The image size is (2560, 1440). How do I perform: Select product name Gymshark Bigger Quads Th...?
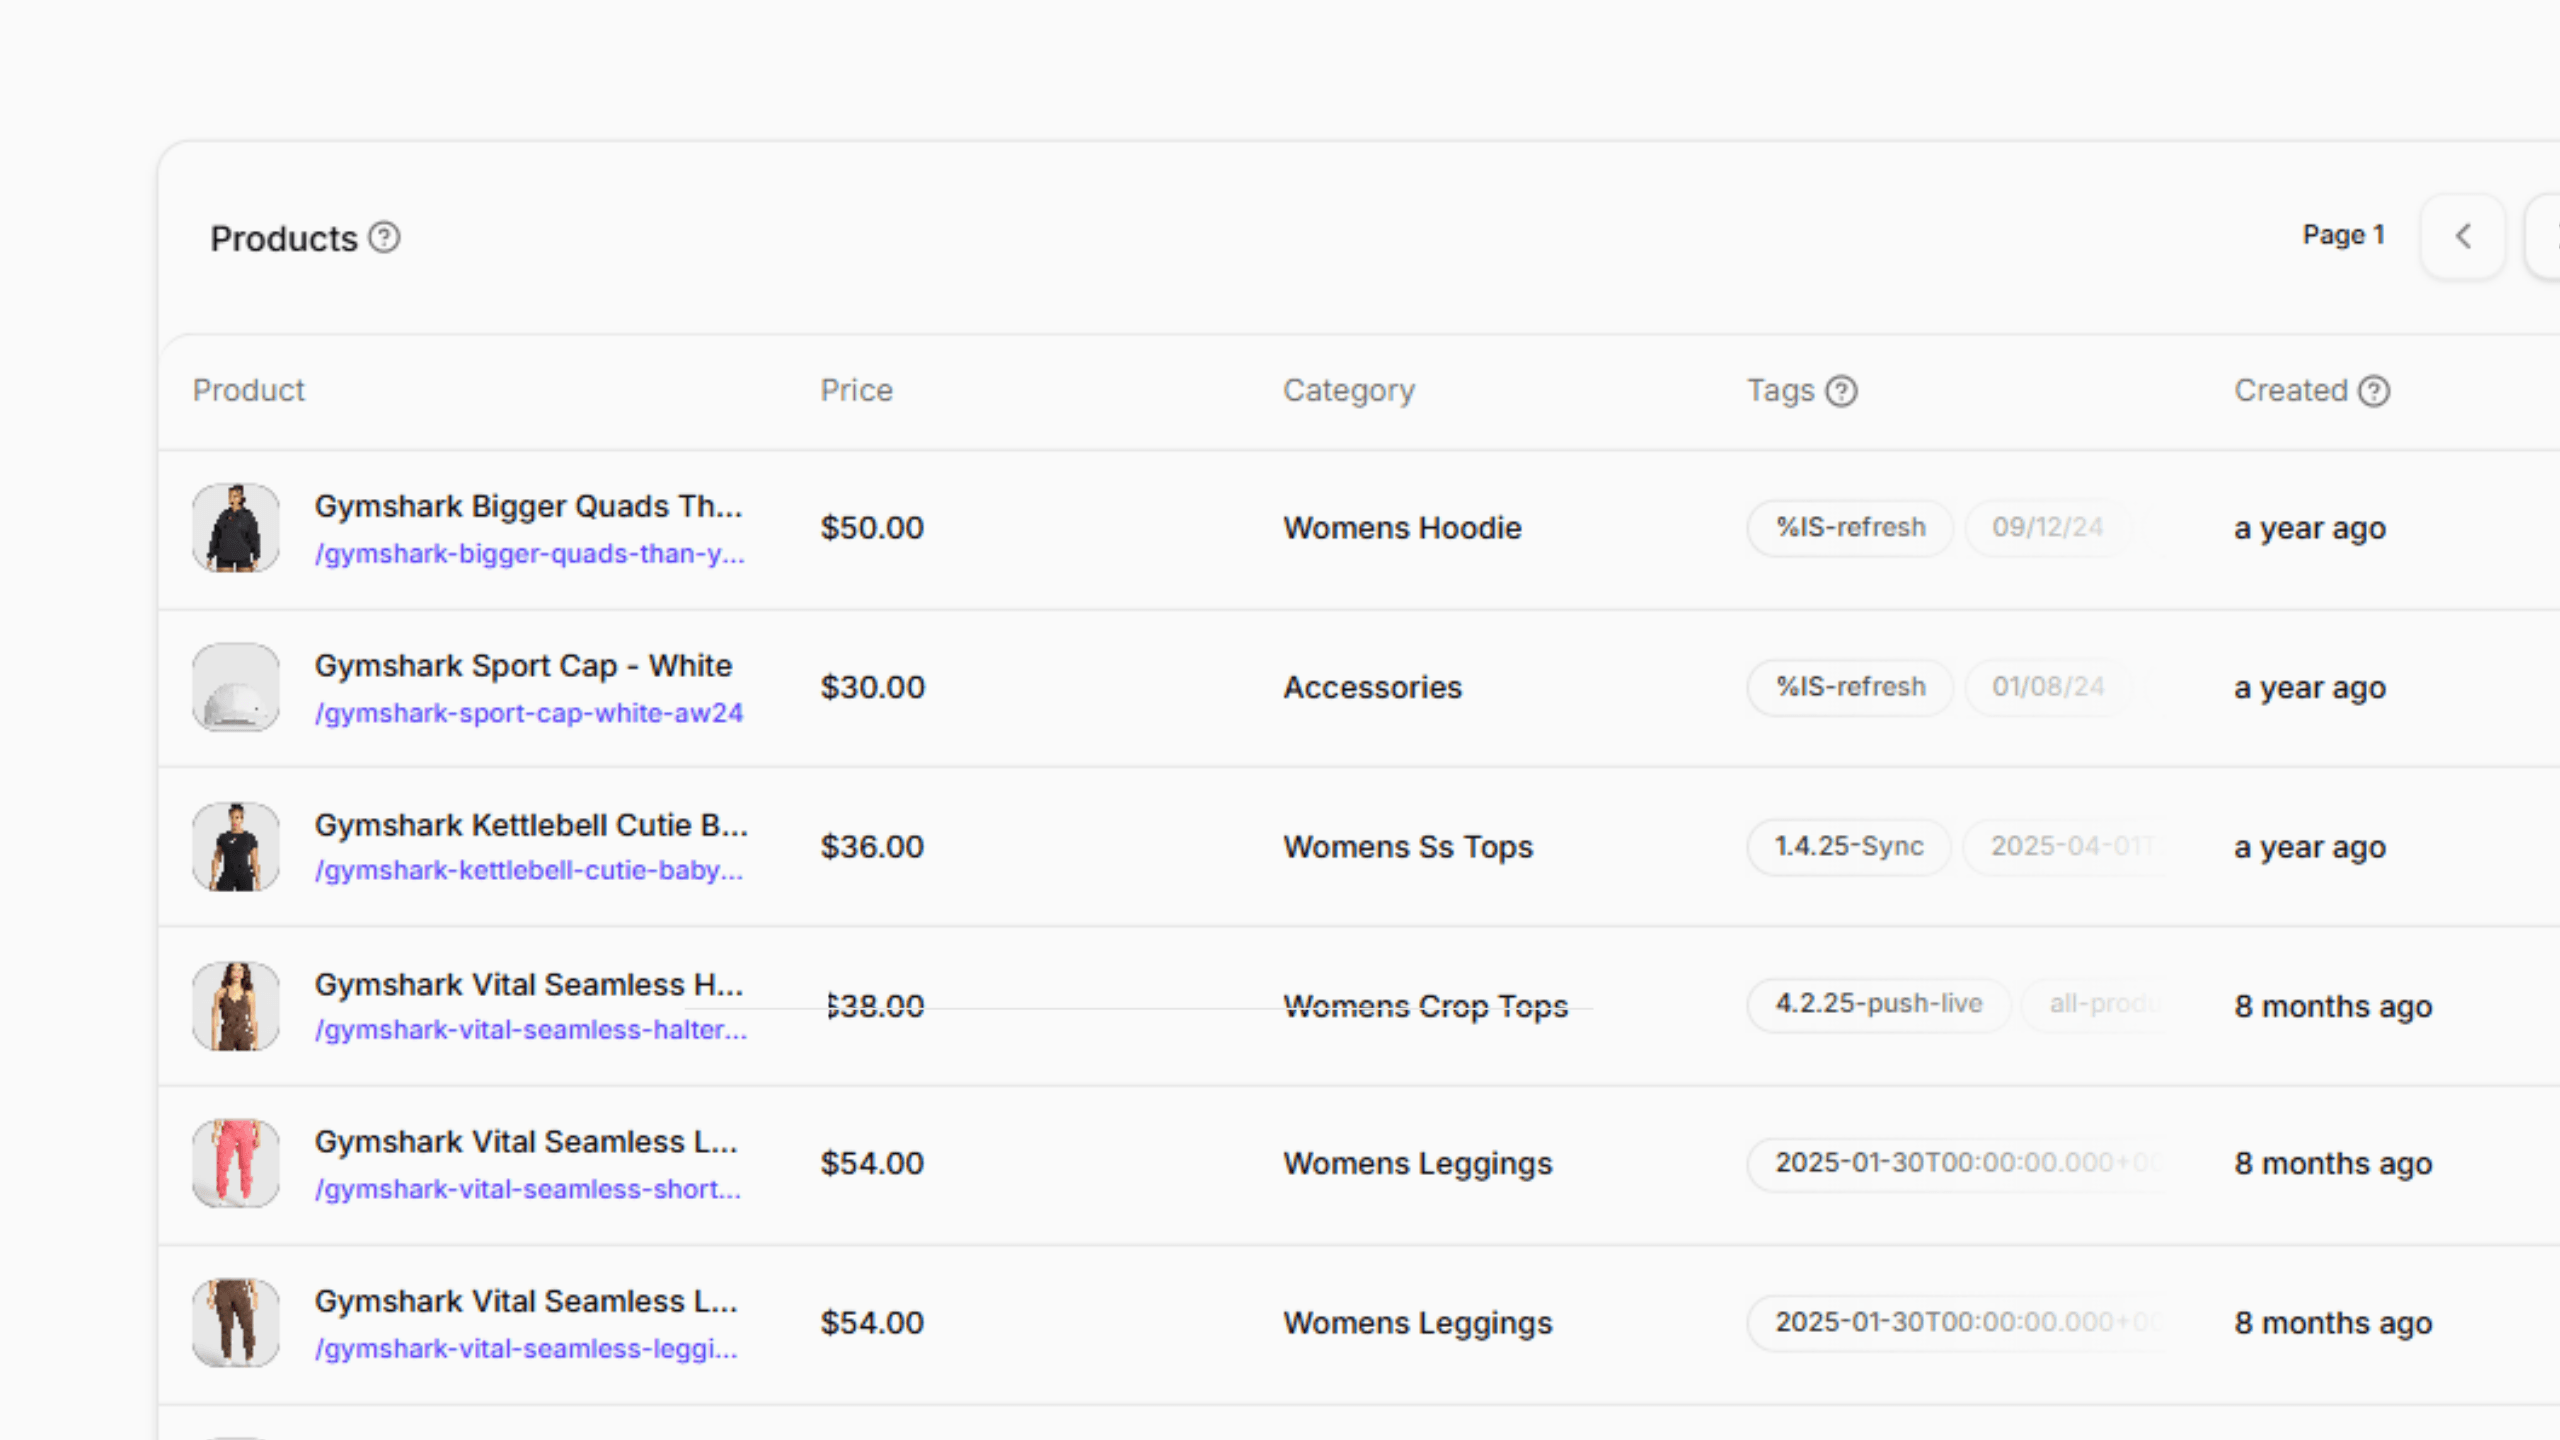tap(529, 506)
